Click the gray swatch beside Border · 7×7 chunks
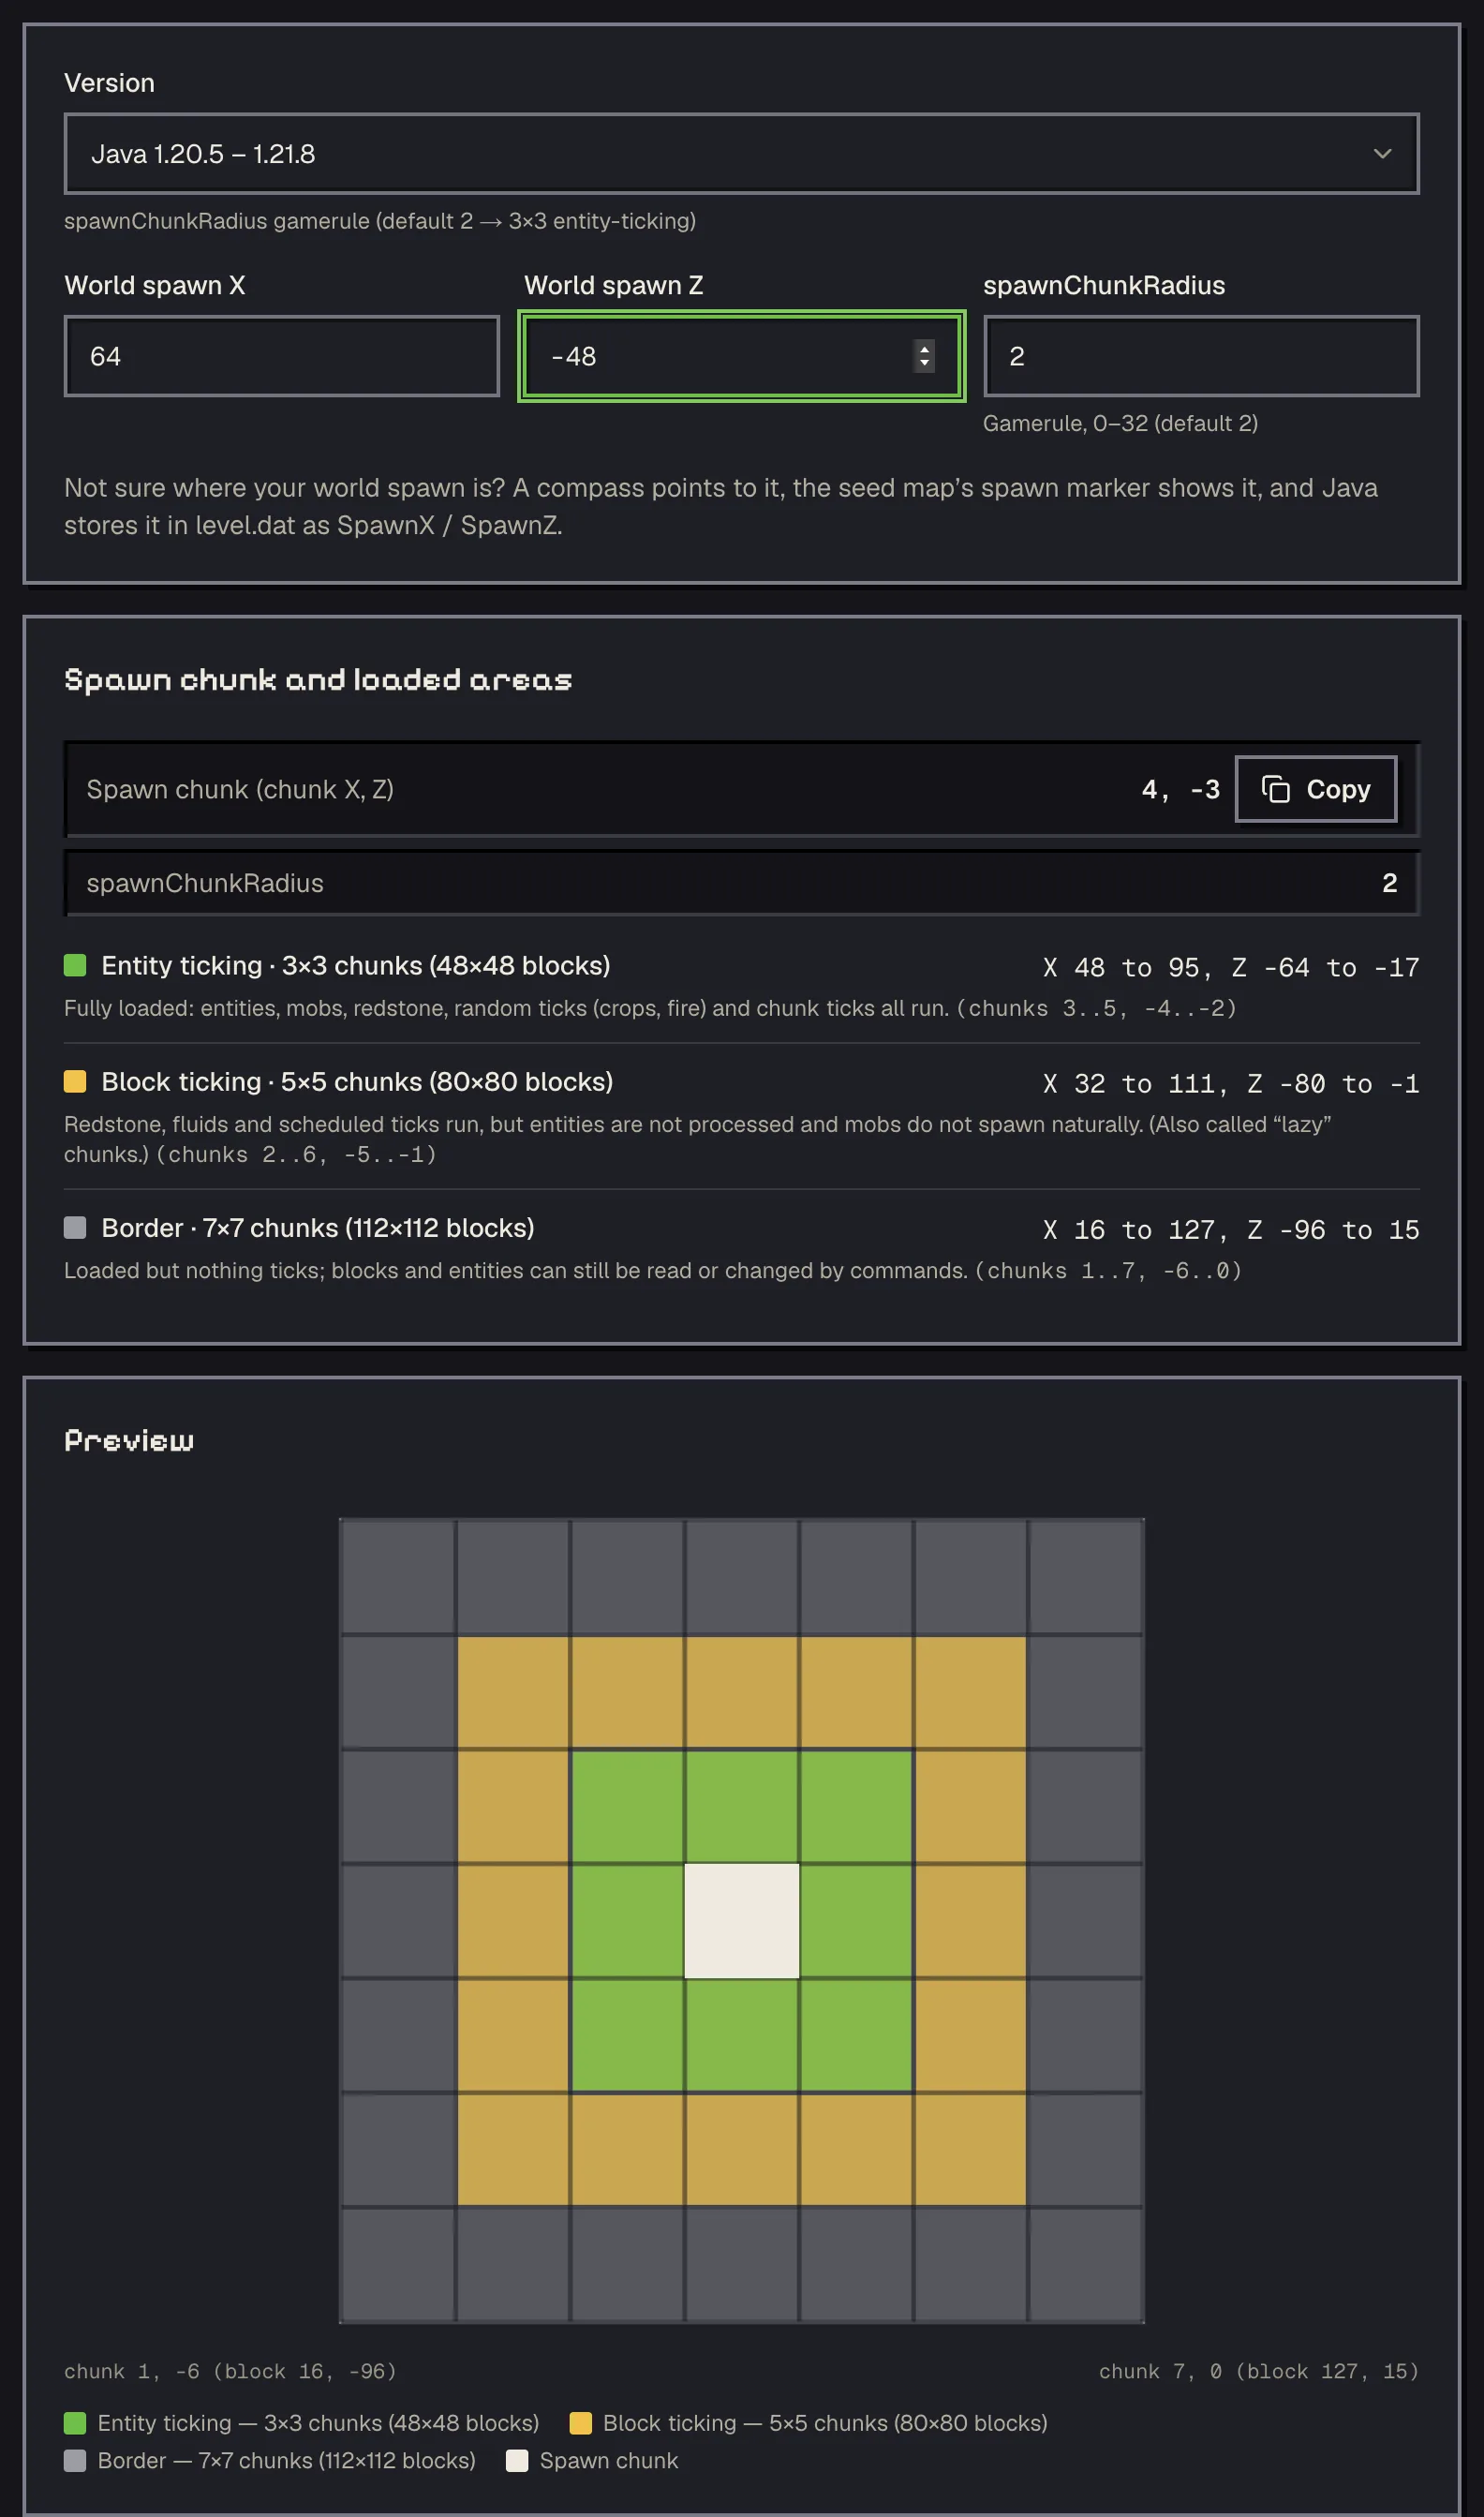The image size is (1484, 2517). (x=75, y=1227)
